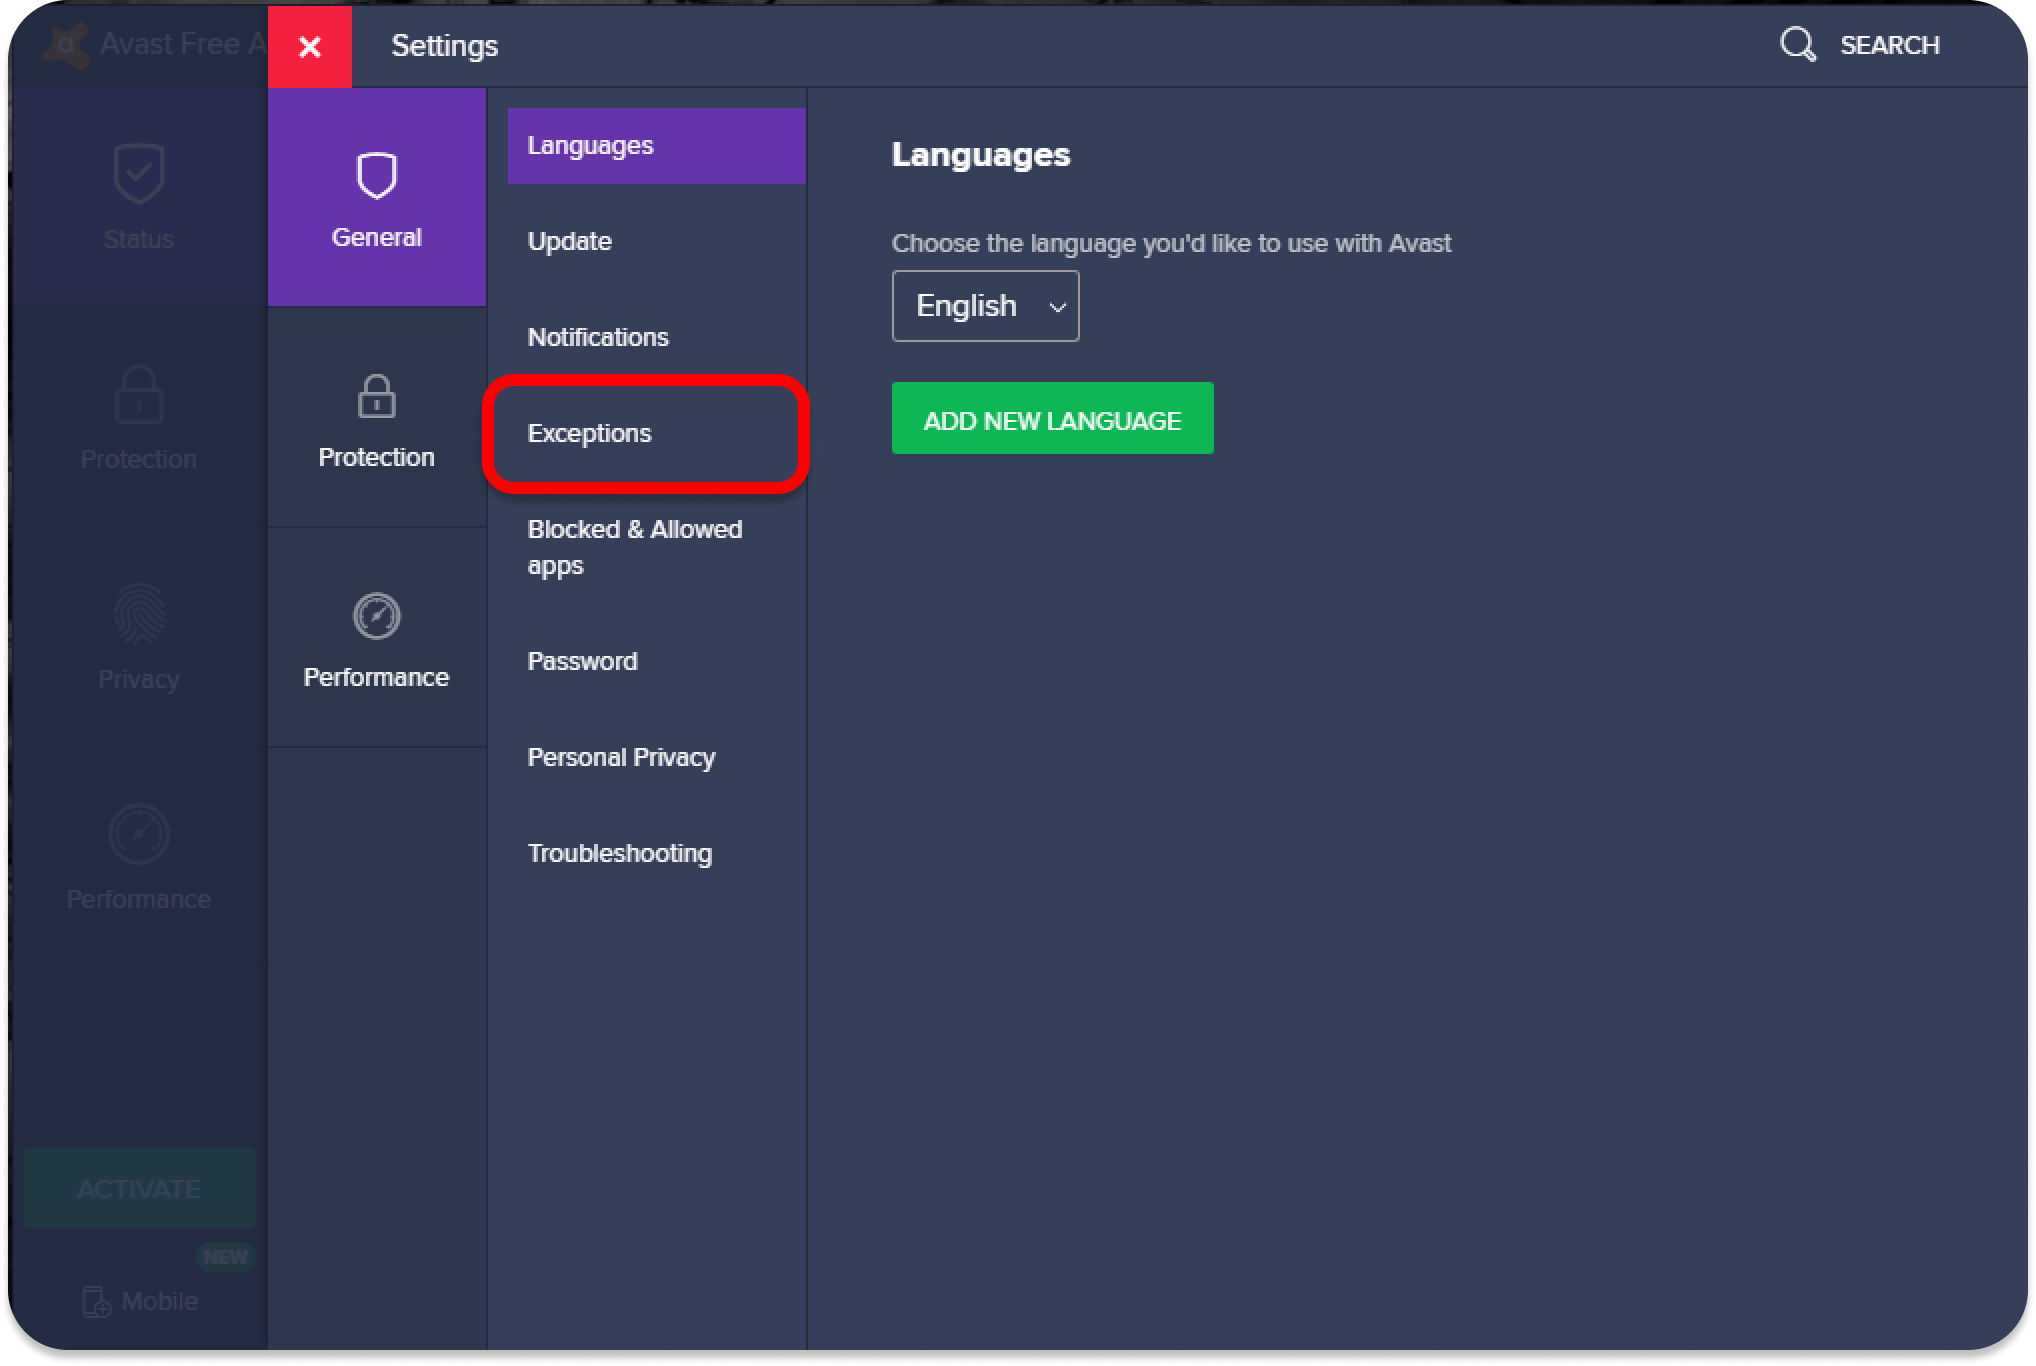Viewport: 2036px width, 1366px height.
Task: Click the Mobile phone icon
Action: [x=96, y=1301]
